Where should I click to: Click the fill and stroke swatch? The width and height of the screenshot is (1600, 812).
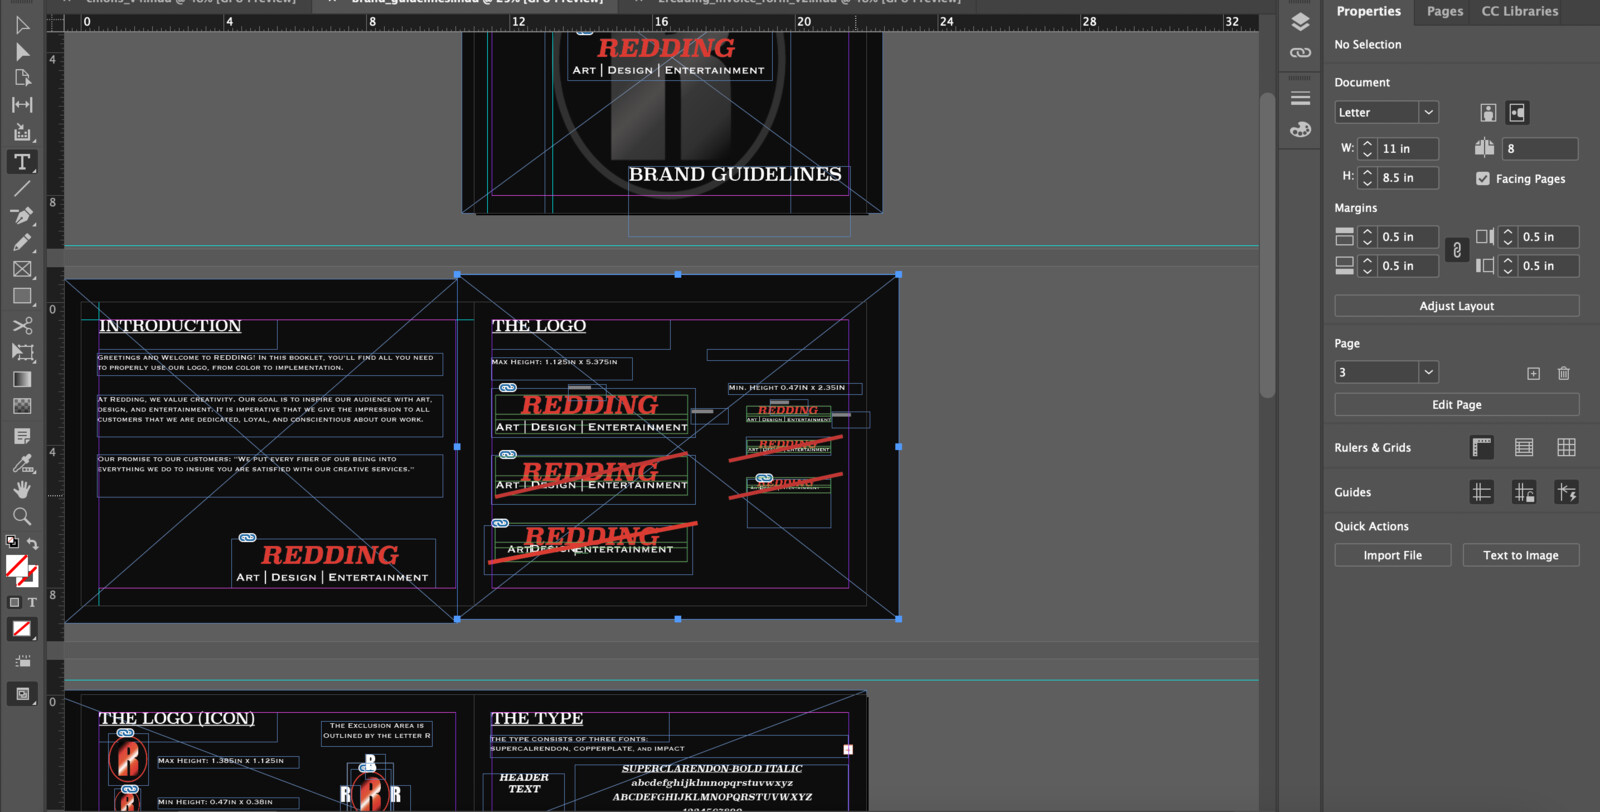click(x=21, y=571)
